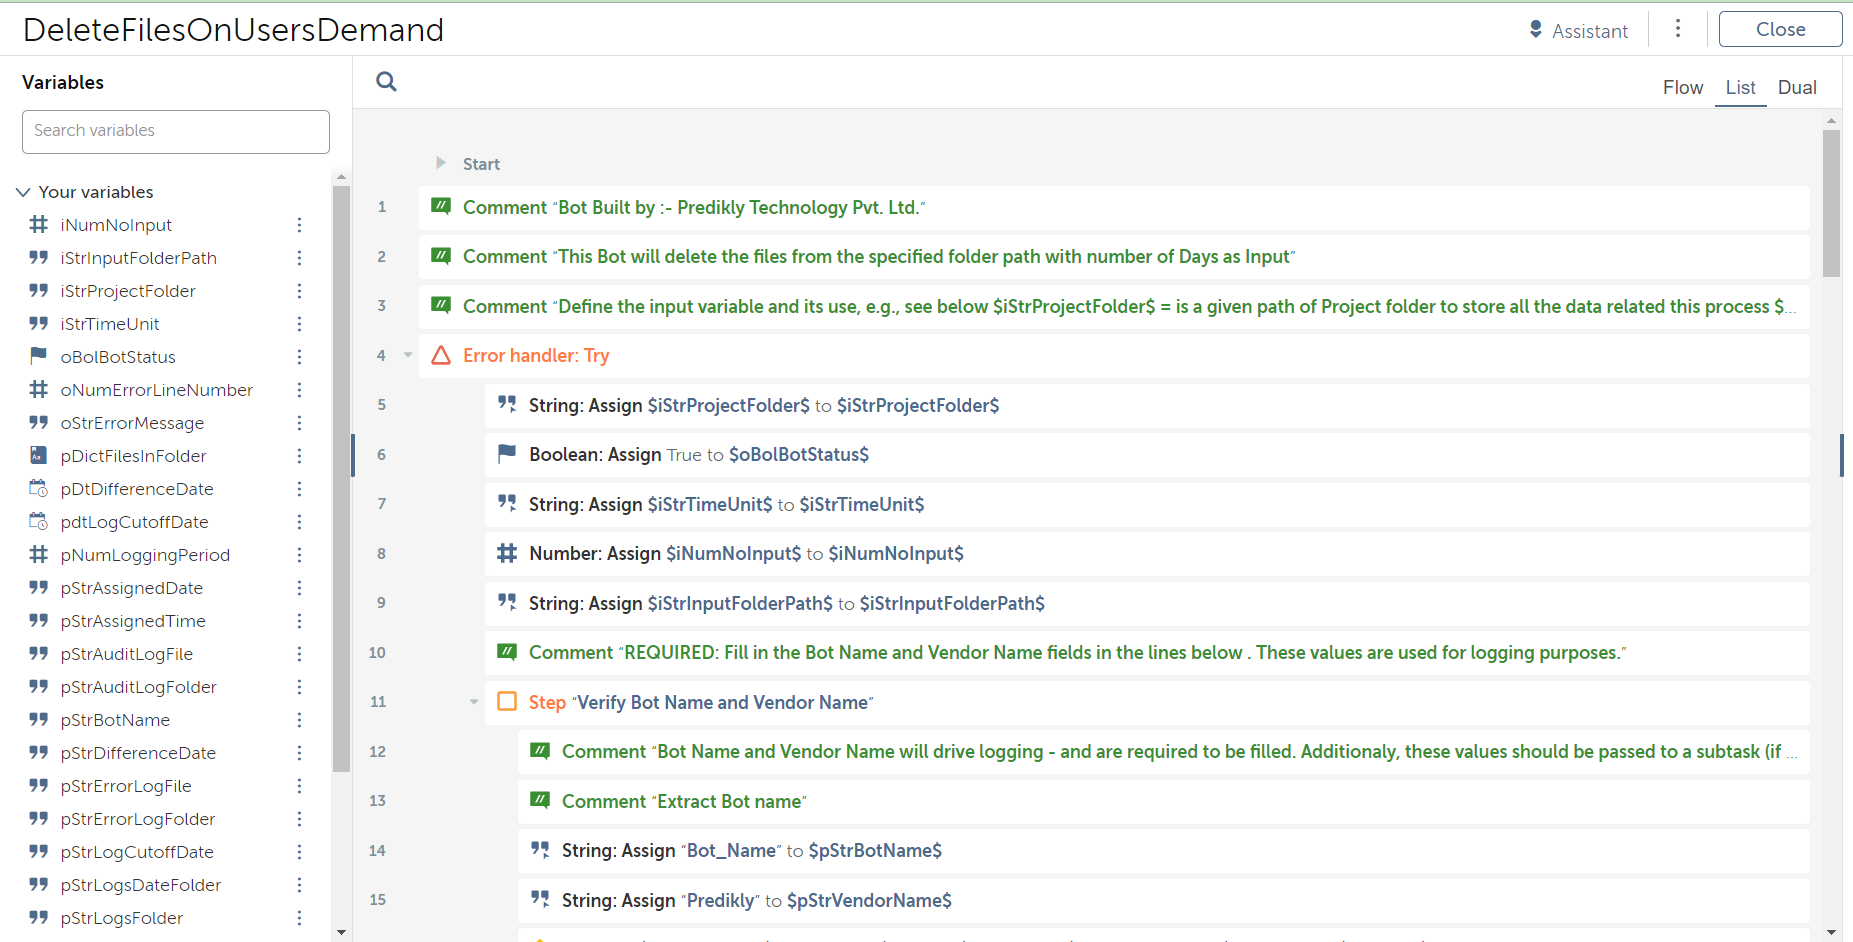Click the datetime icon beside pDtDifferenceDate
Image resolution: width=1853 pixels, height=942 pixels.
point(39,489)
